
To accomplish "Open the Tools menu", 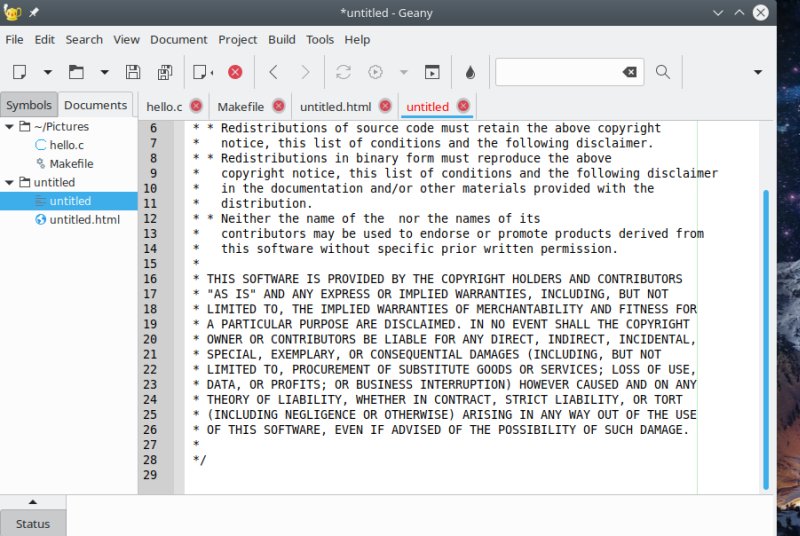I will (x=320, y=39).
